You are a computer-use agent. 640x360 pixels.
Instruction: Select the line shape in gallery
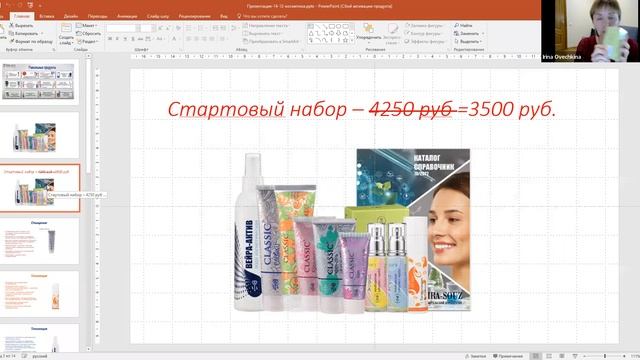coord(318,27)
